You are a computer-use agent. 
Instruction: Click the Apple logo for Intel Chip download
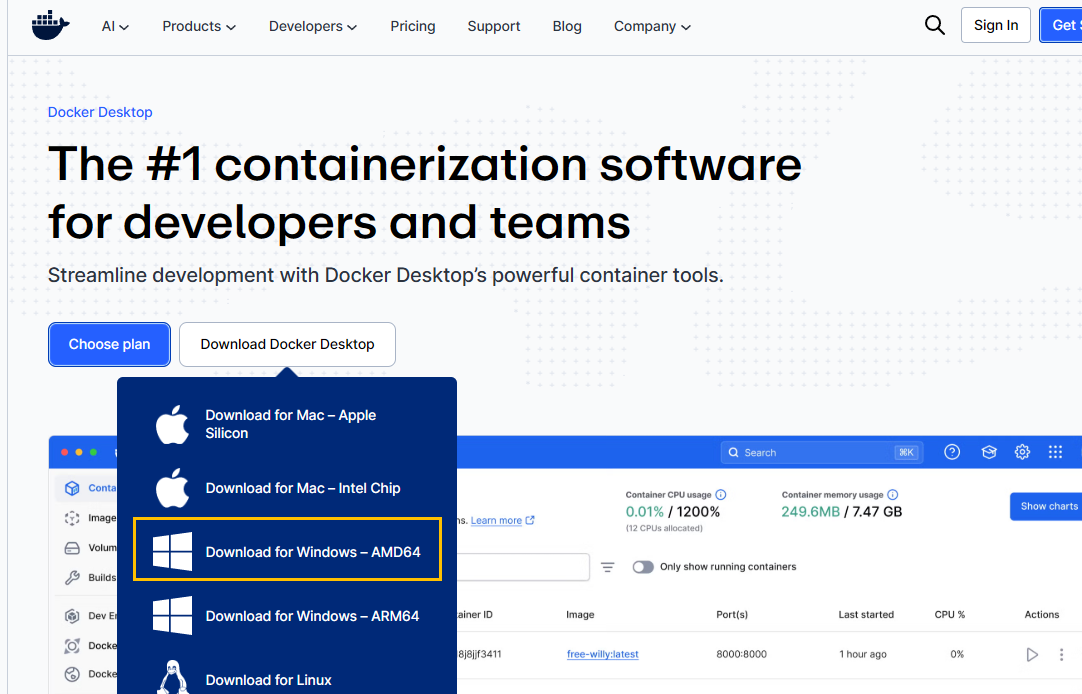click(172, 488)
